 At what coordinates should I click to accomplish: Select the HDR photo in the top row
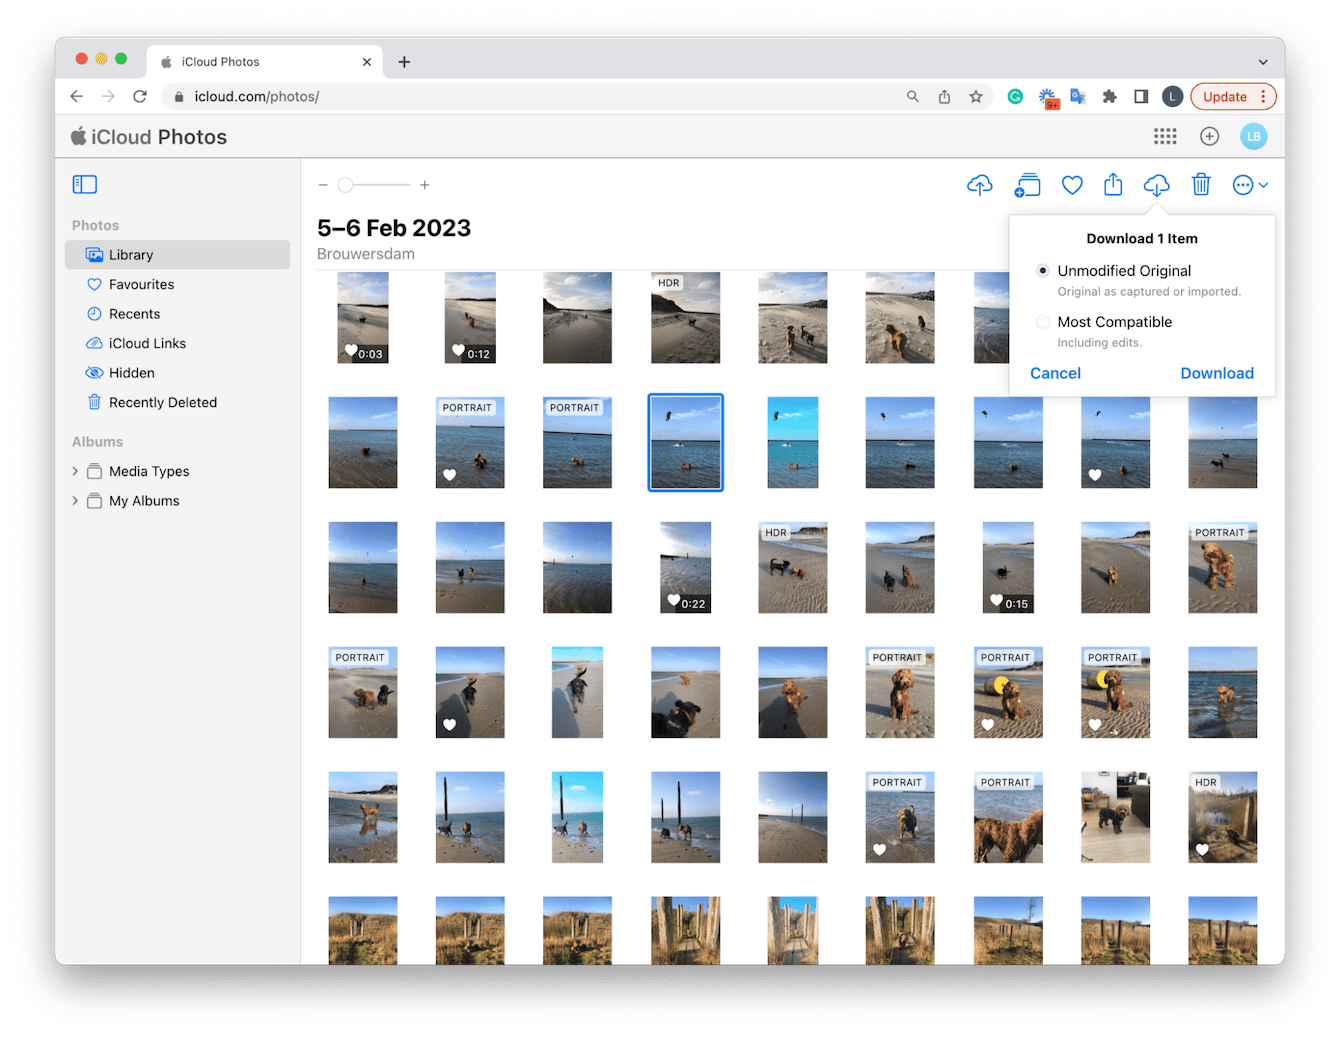pyautogui.click(x=685, y=317)
